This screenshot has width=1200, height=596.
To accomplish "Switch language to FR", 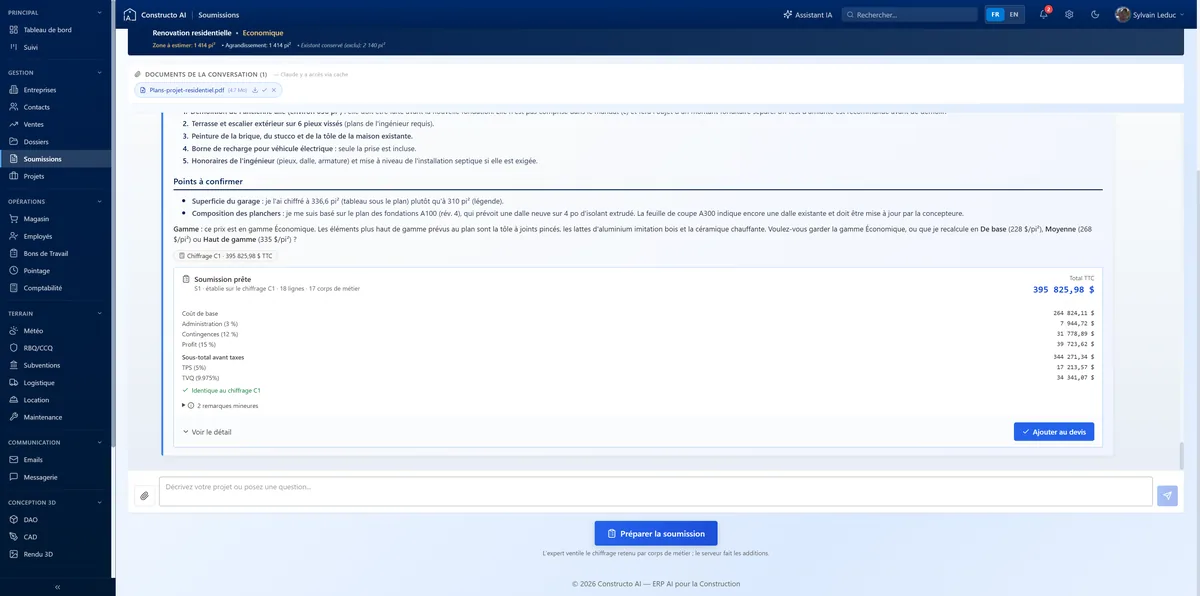I will click(994, 15).
